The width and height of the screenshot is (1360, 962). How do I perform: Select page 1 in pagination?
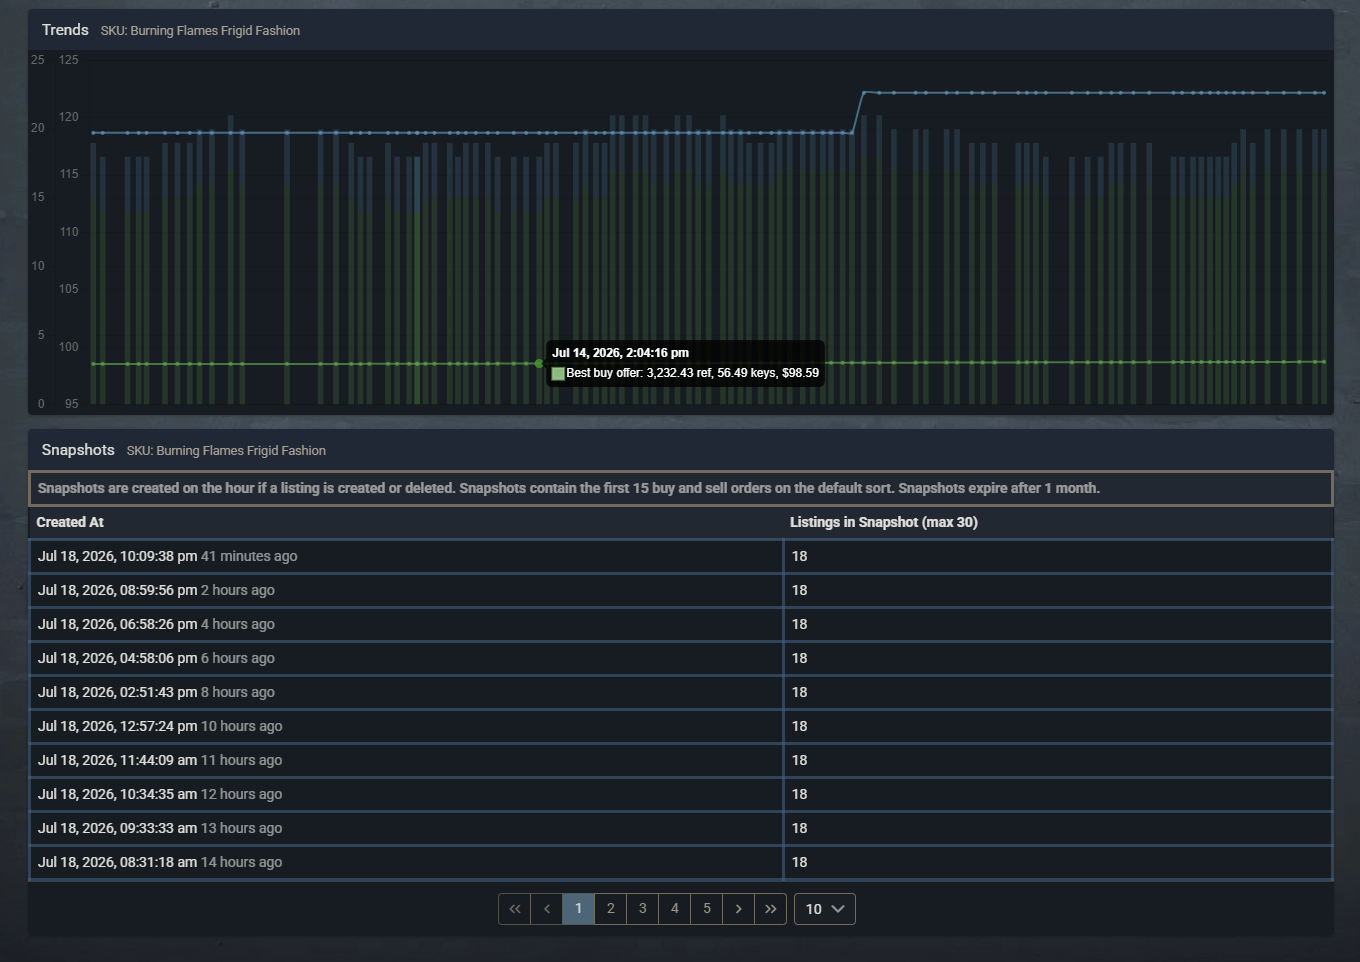(578, 909)
